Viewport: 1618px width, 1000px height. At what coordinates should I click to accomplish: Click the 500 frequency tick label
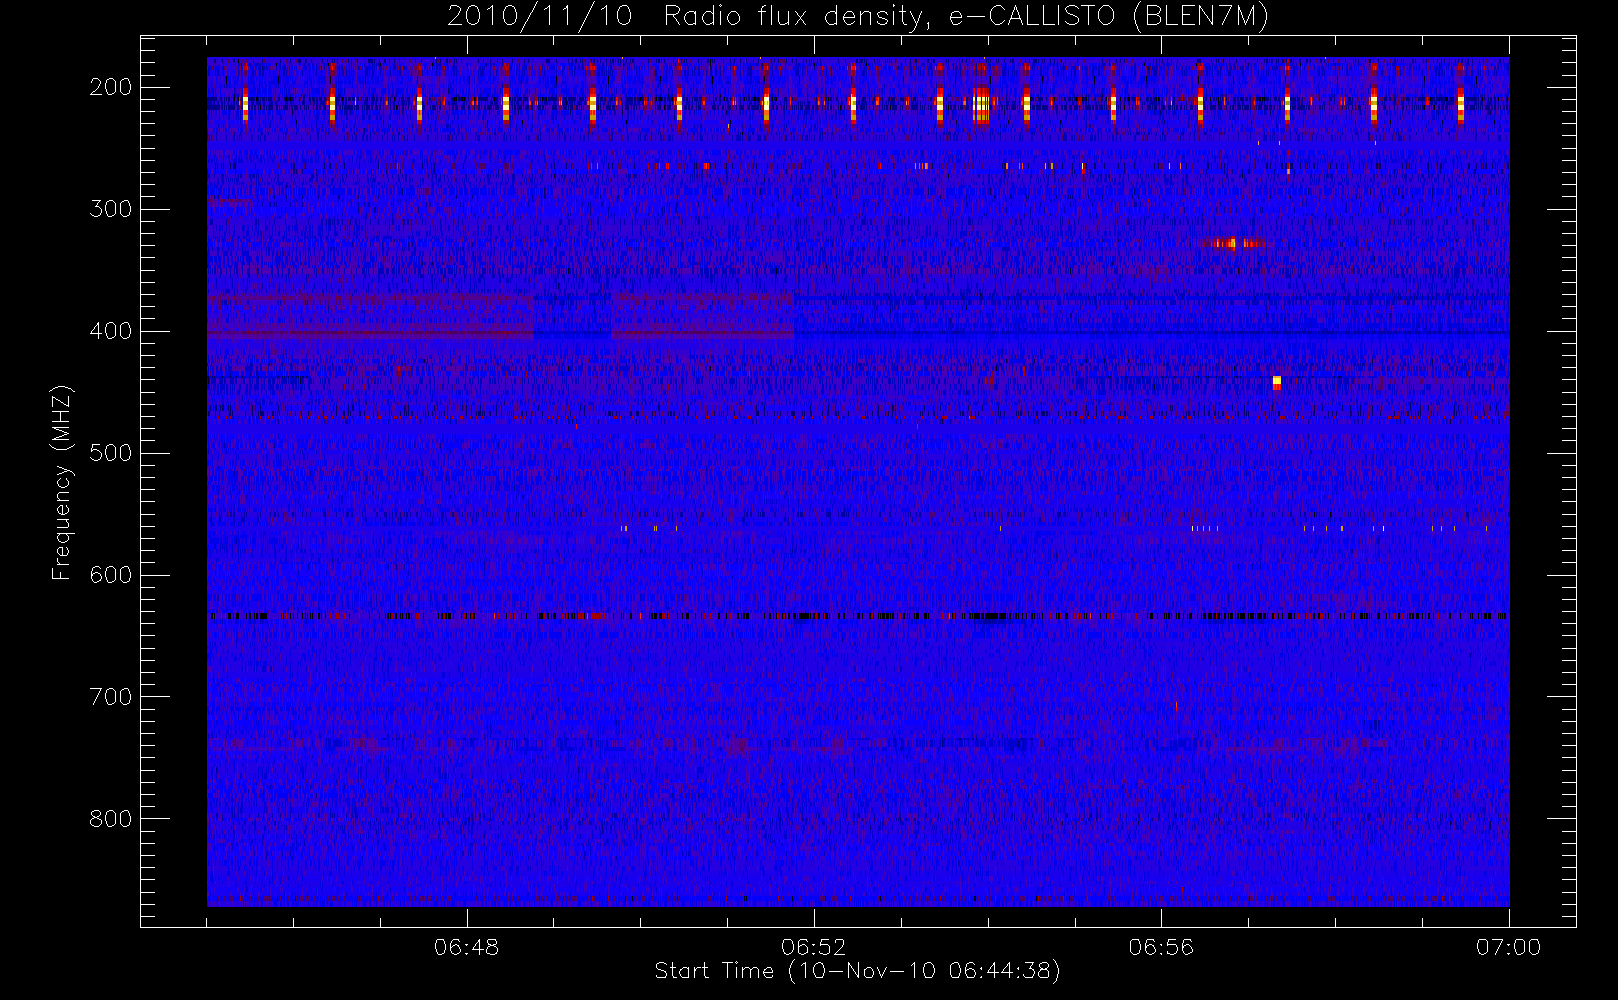(x=111, y=453)
